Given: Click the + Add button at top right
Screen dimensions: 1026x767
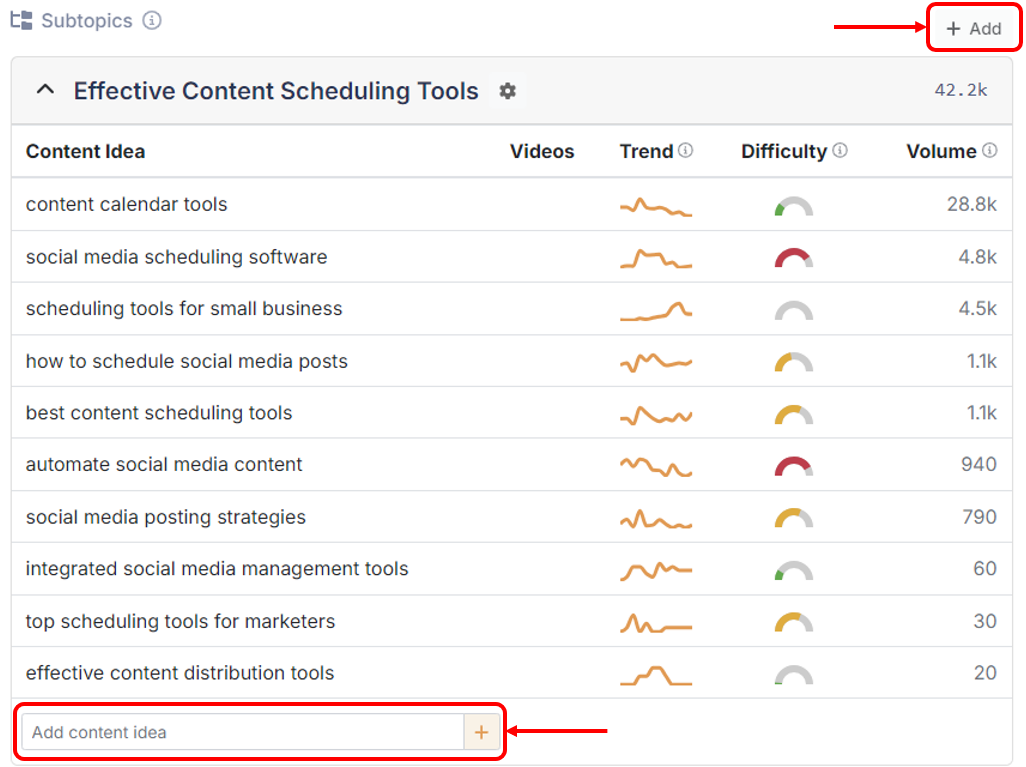Looking at the screenshot, I should pos(972,28).
